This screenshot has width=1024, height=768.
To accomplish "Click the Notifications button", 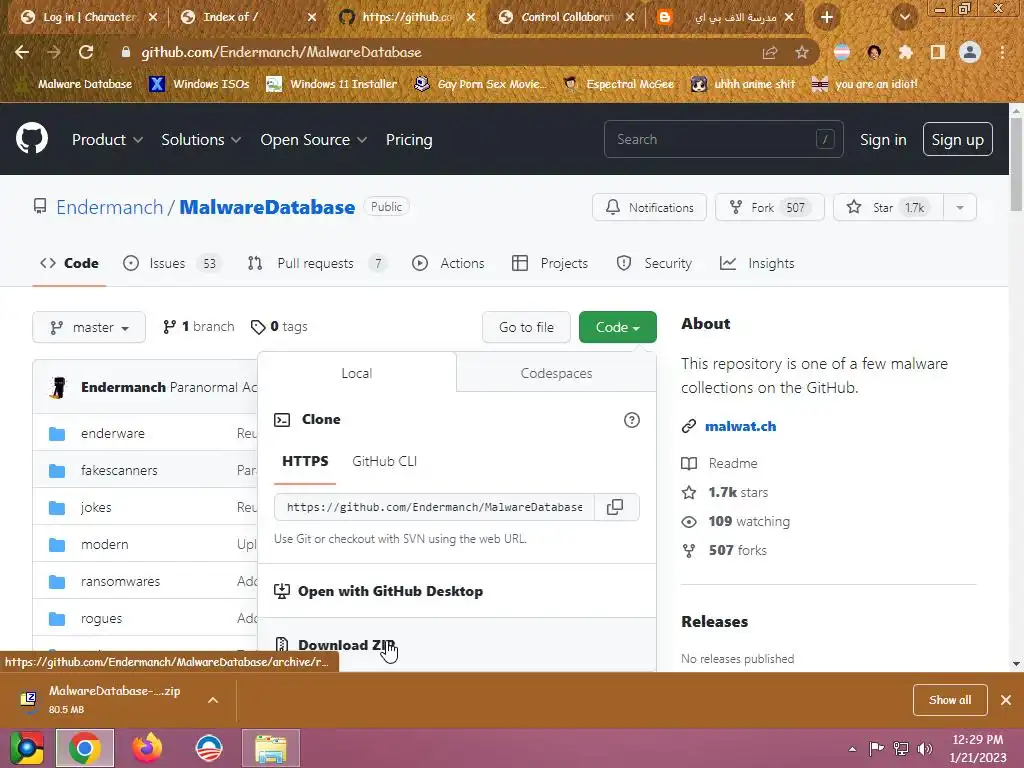I will pyautogui.click(x=649, y=208).
